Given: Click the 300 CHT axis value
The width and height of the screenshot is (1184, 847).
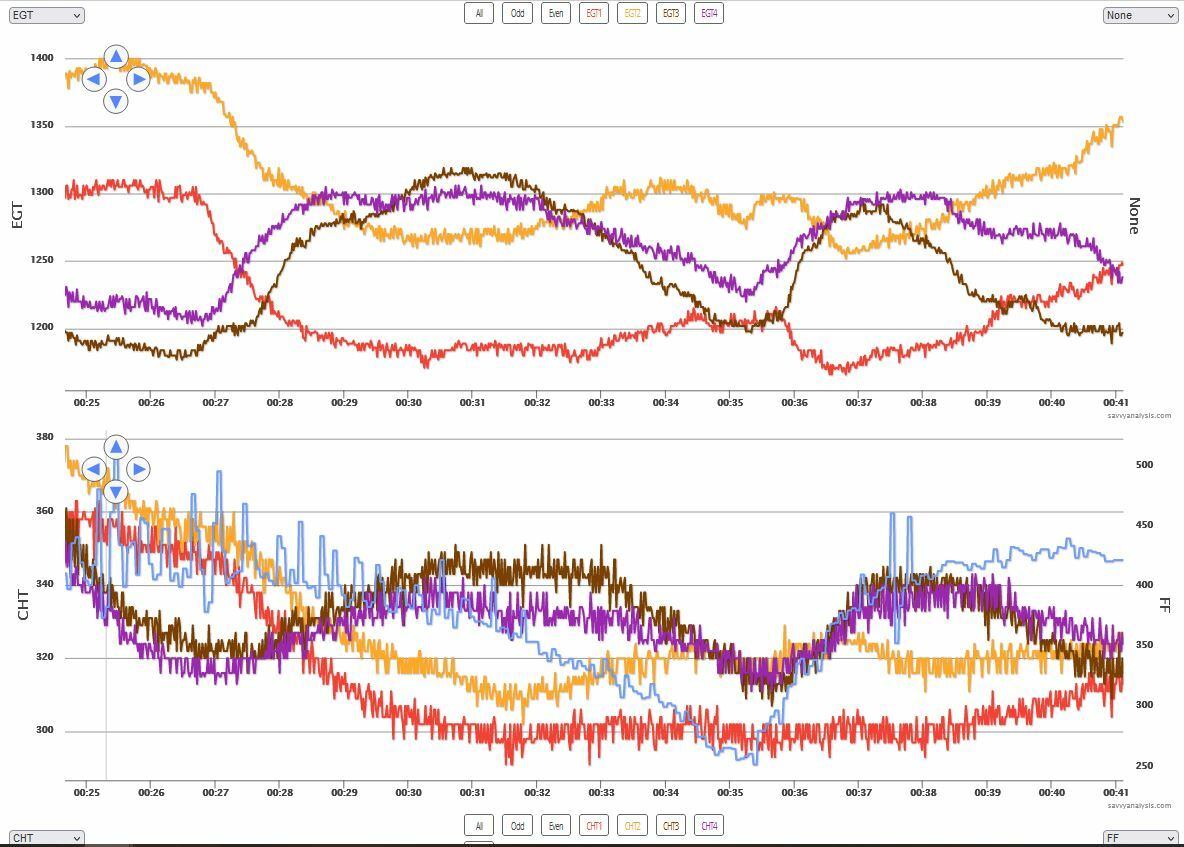Looking at the screenshot, I should [x=45, y=730].
